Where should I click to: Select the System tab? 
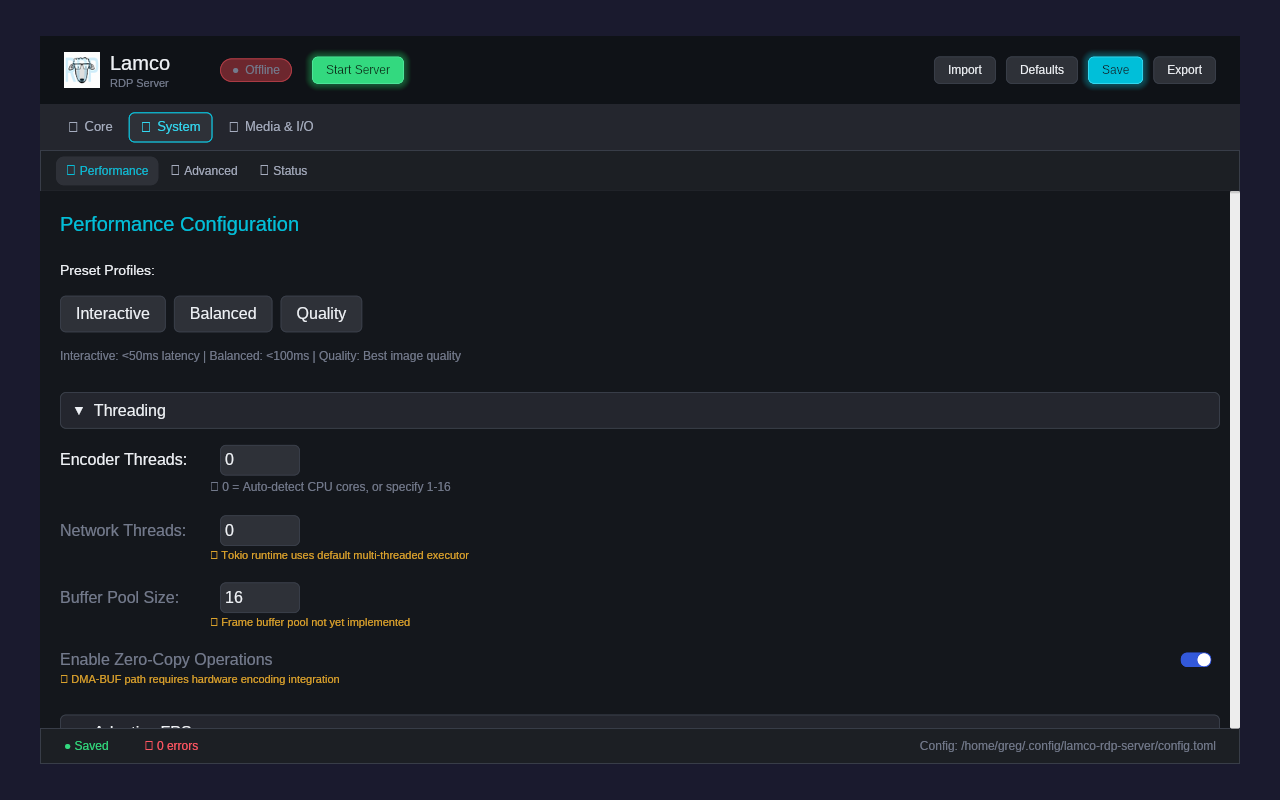click(171, 127)
